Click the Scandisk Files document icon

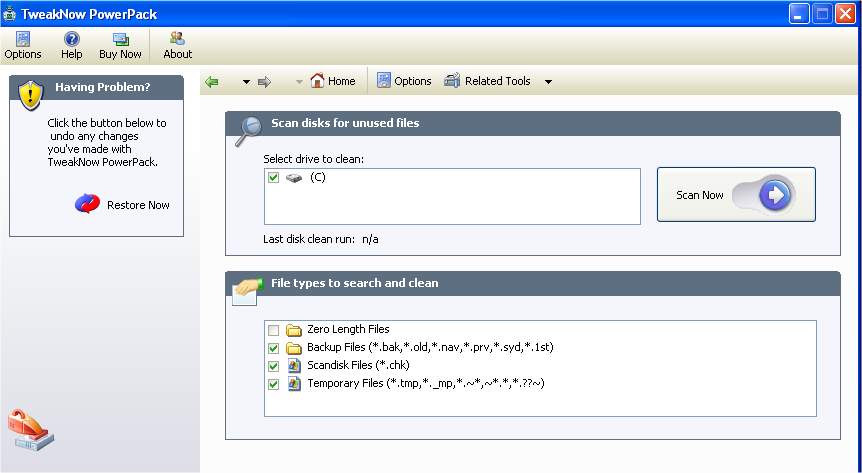point(294,366)
